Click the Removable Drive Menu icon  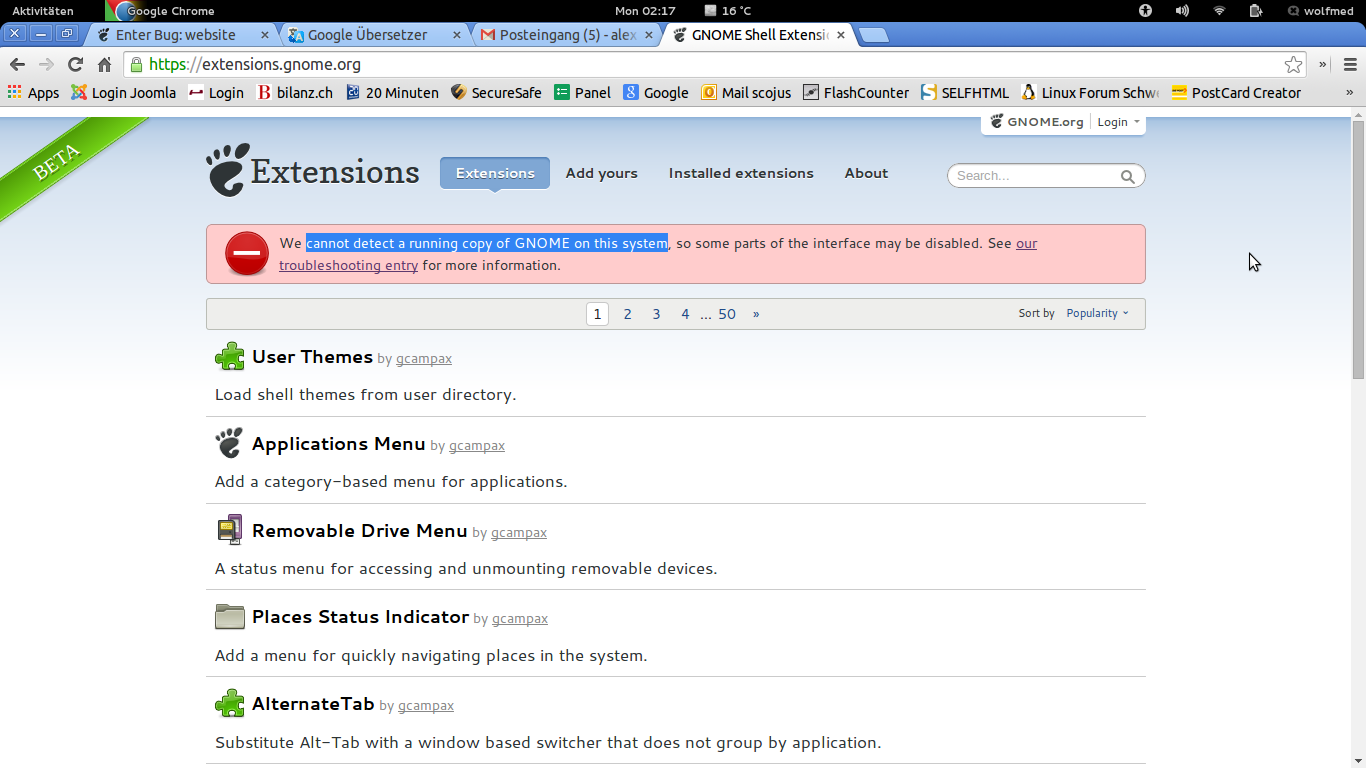click(x=230, y=530)
